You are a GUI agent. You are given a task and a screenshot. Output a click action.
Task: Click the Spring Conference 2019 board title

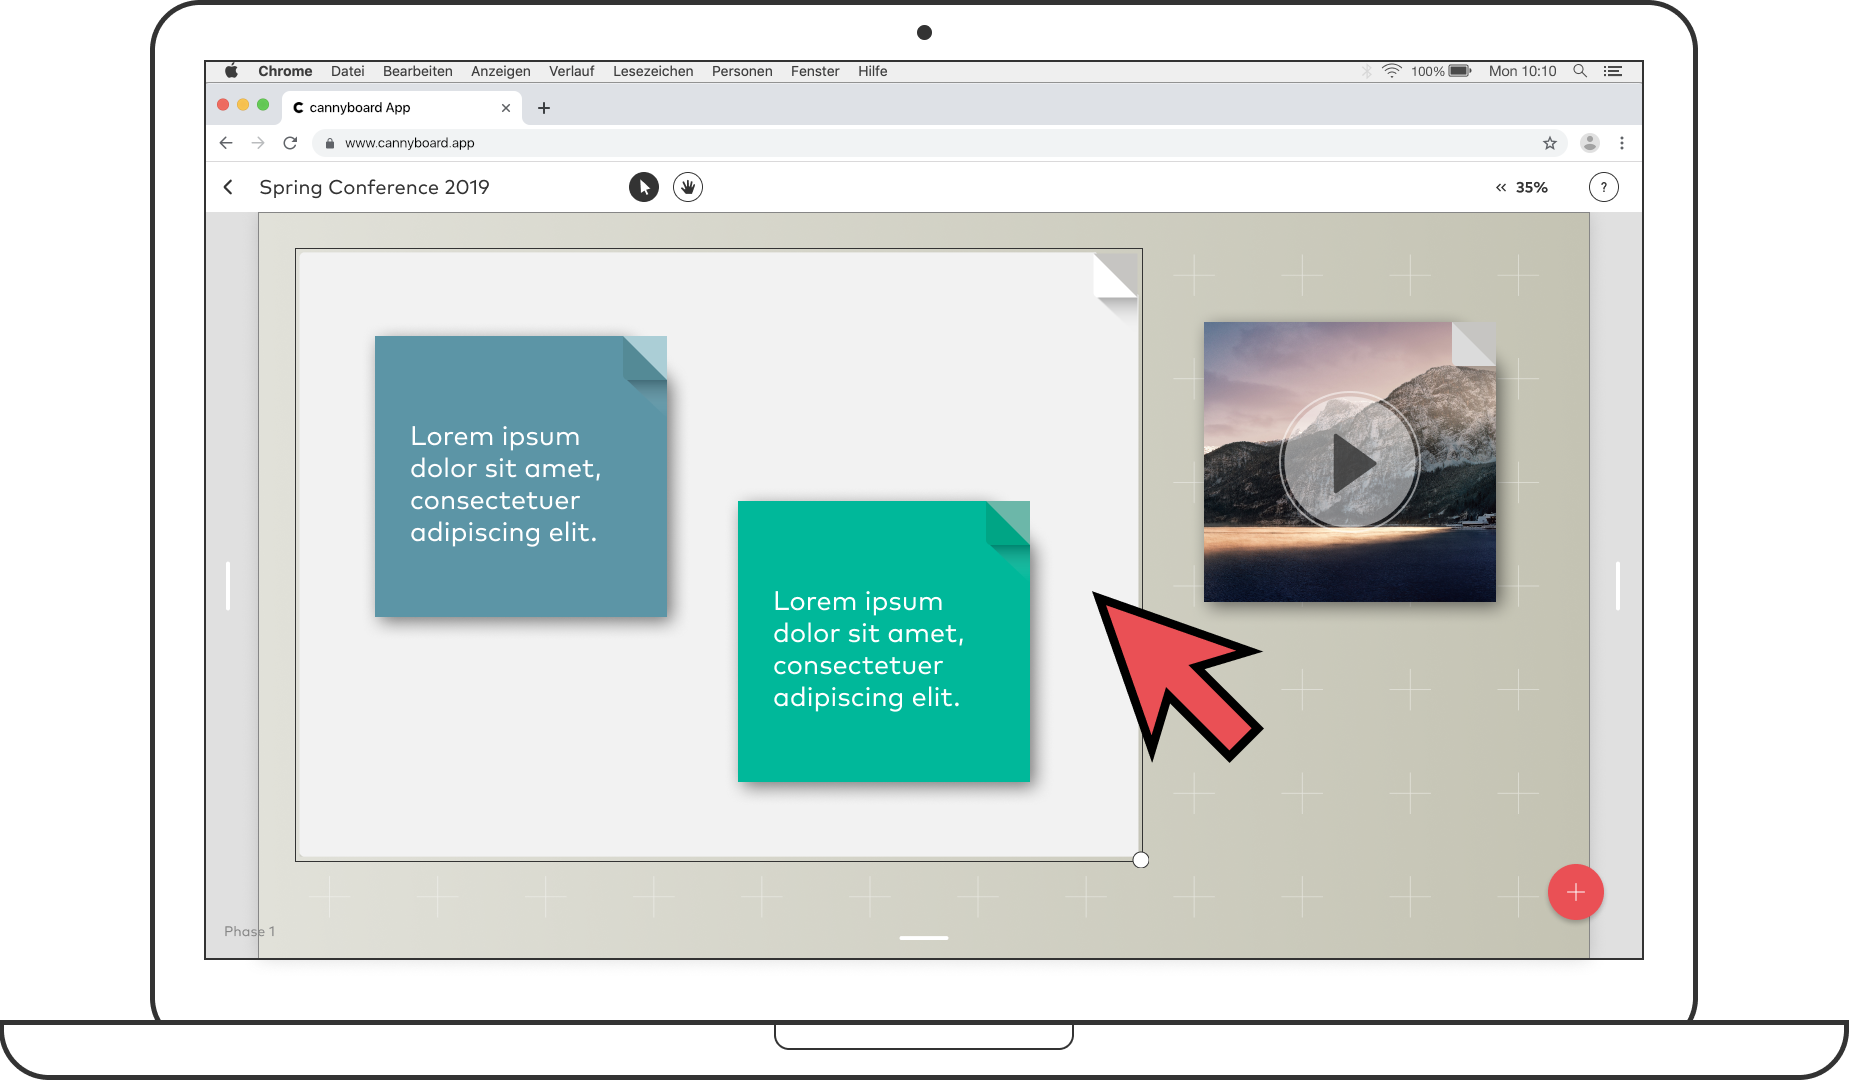point(374,187)
